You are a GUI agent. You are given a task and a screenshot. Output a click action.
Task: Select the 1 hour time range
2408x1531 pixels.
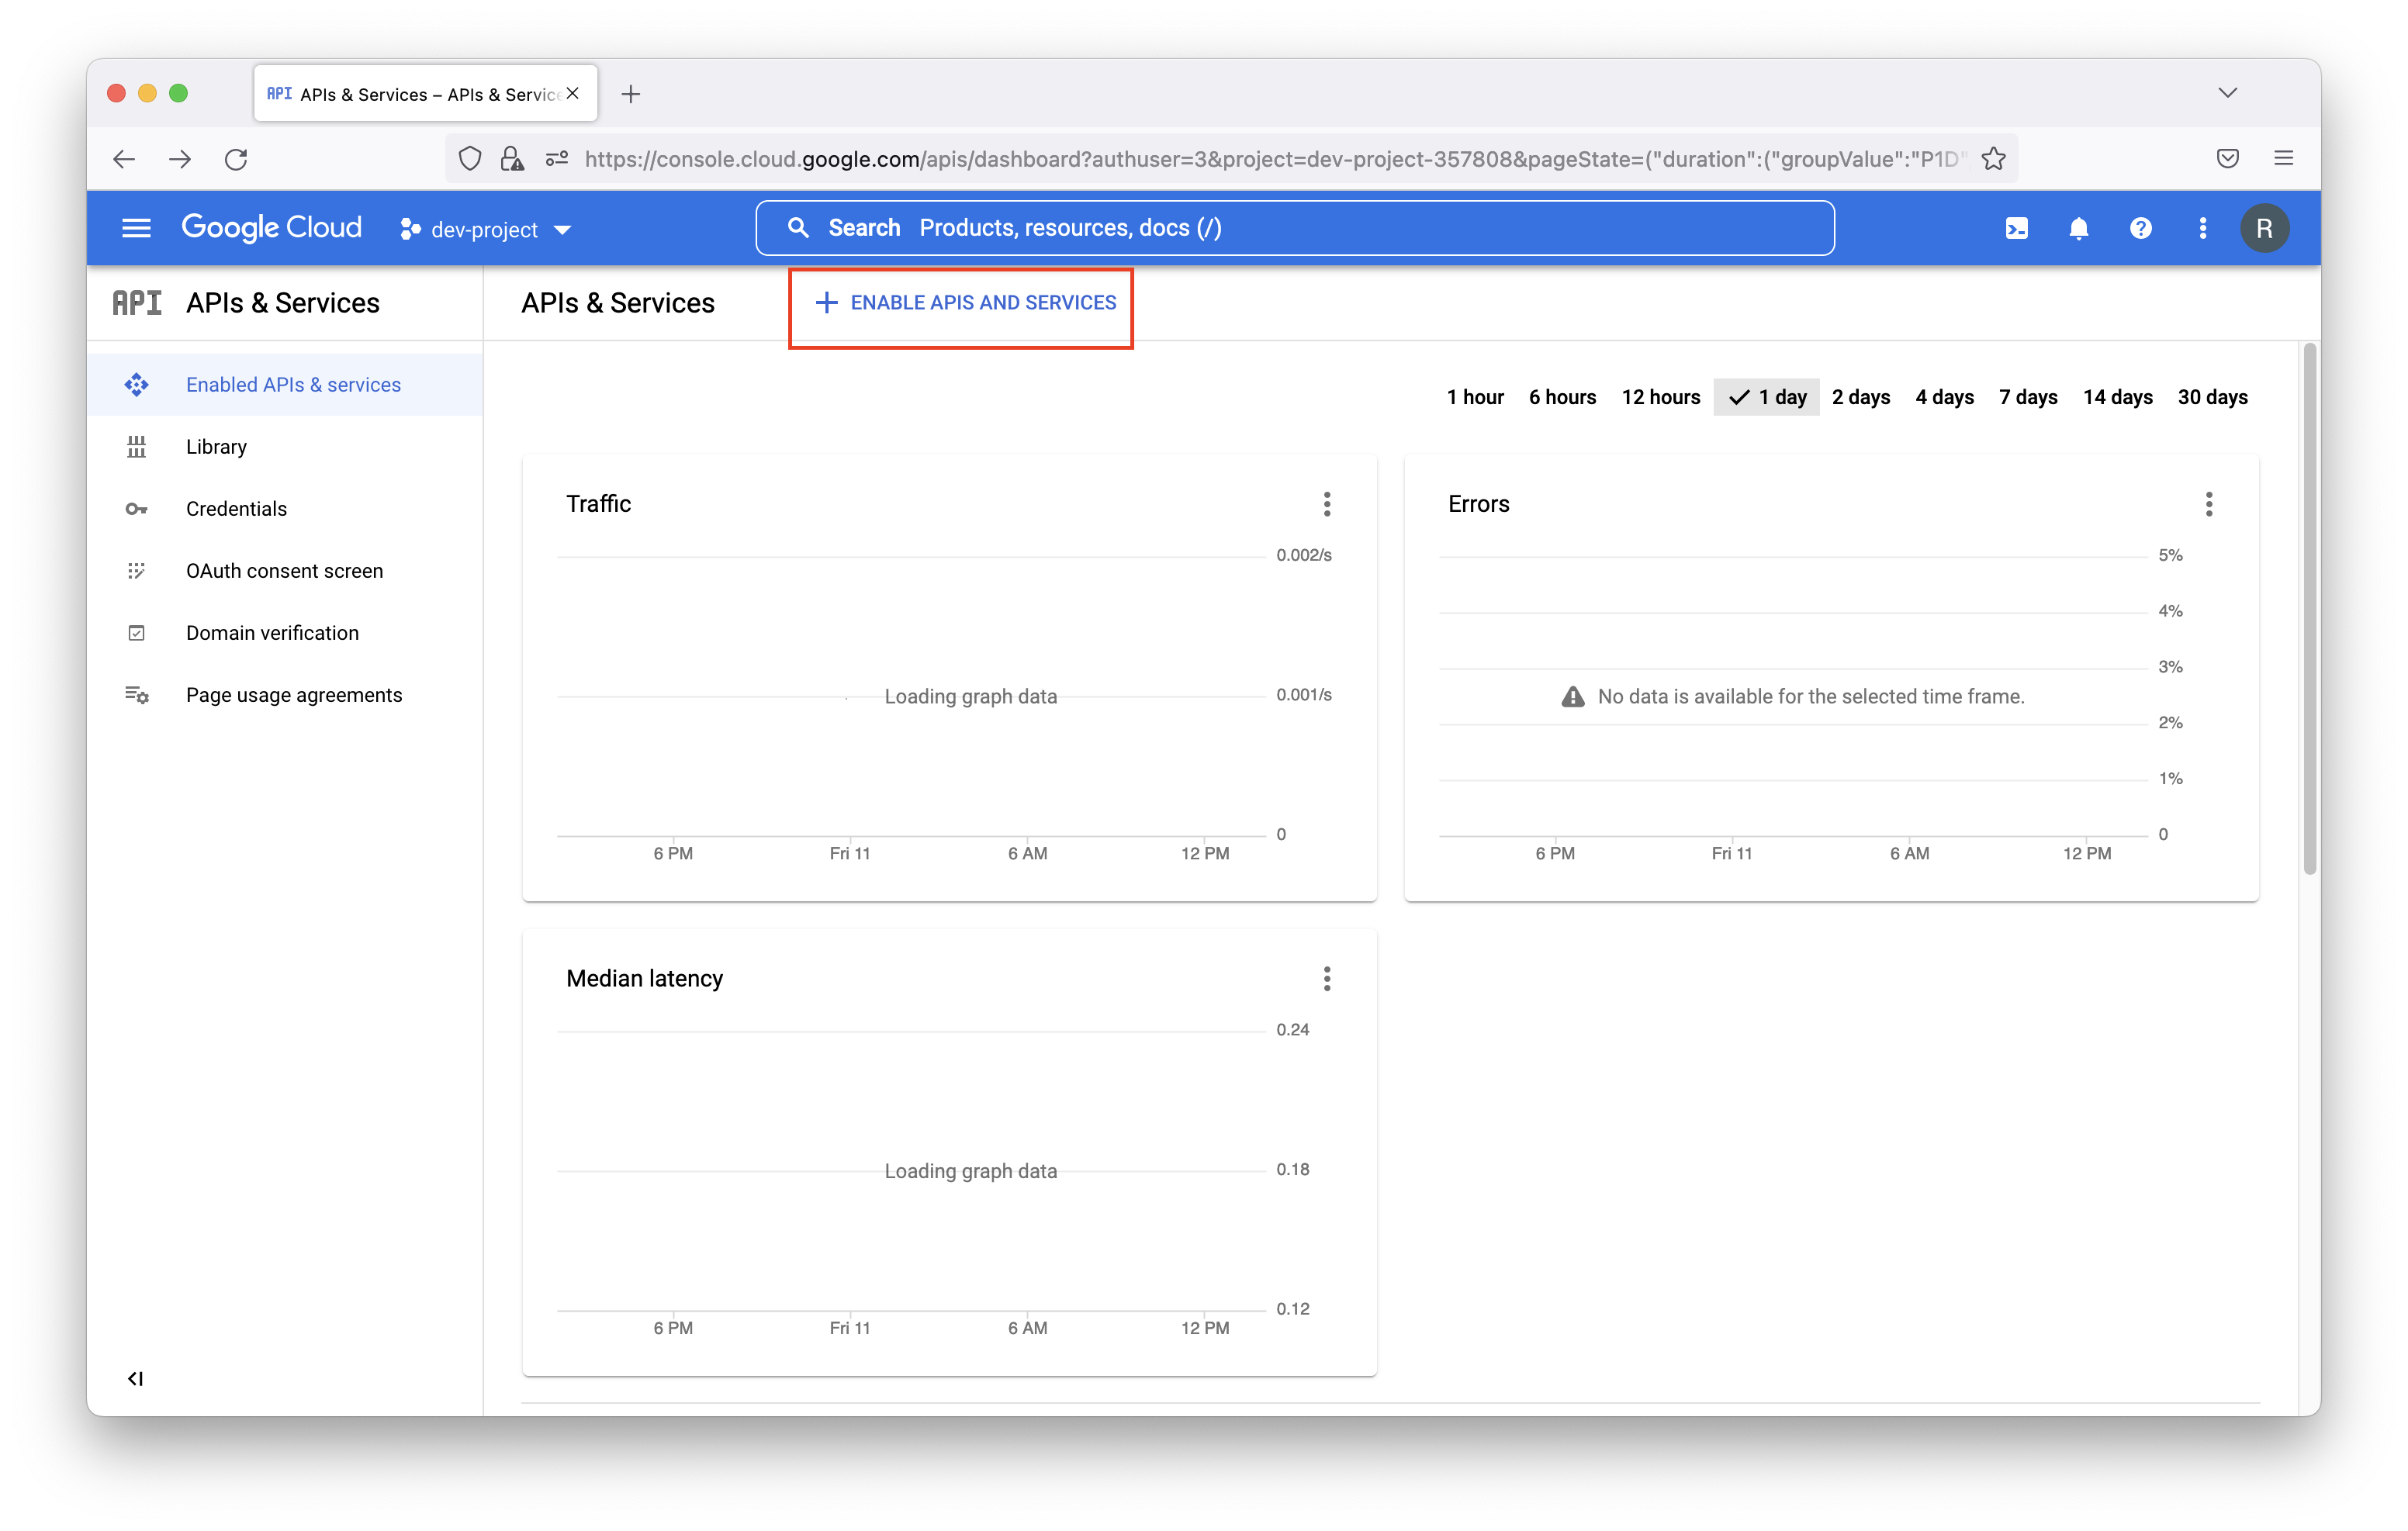1475,397
